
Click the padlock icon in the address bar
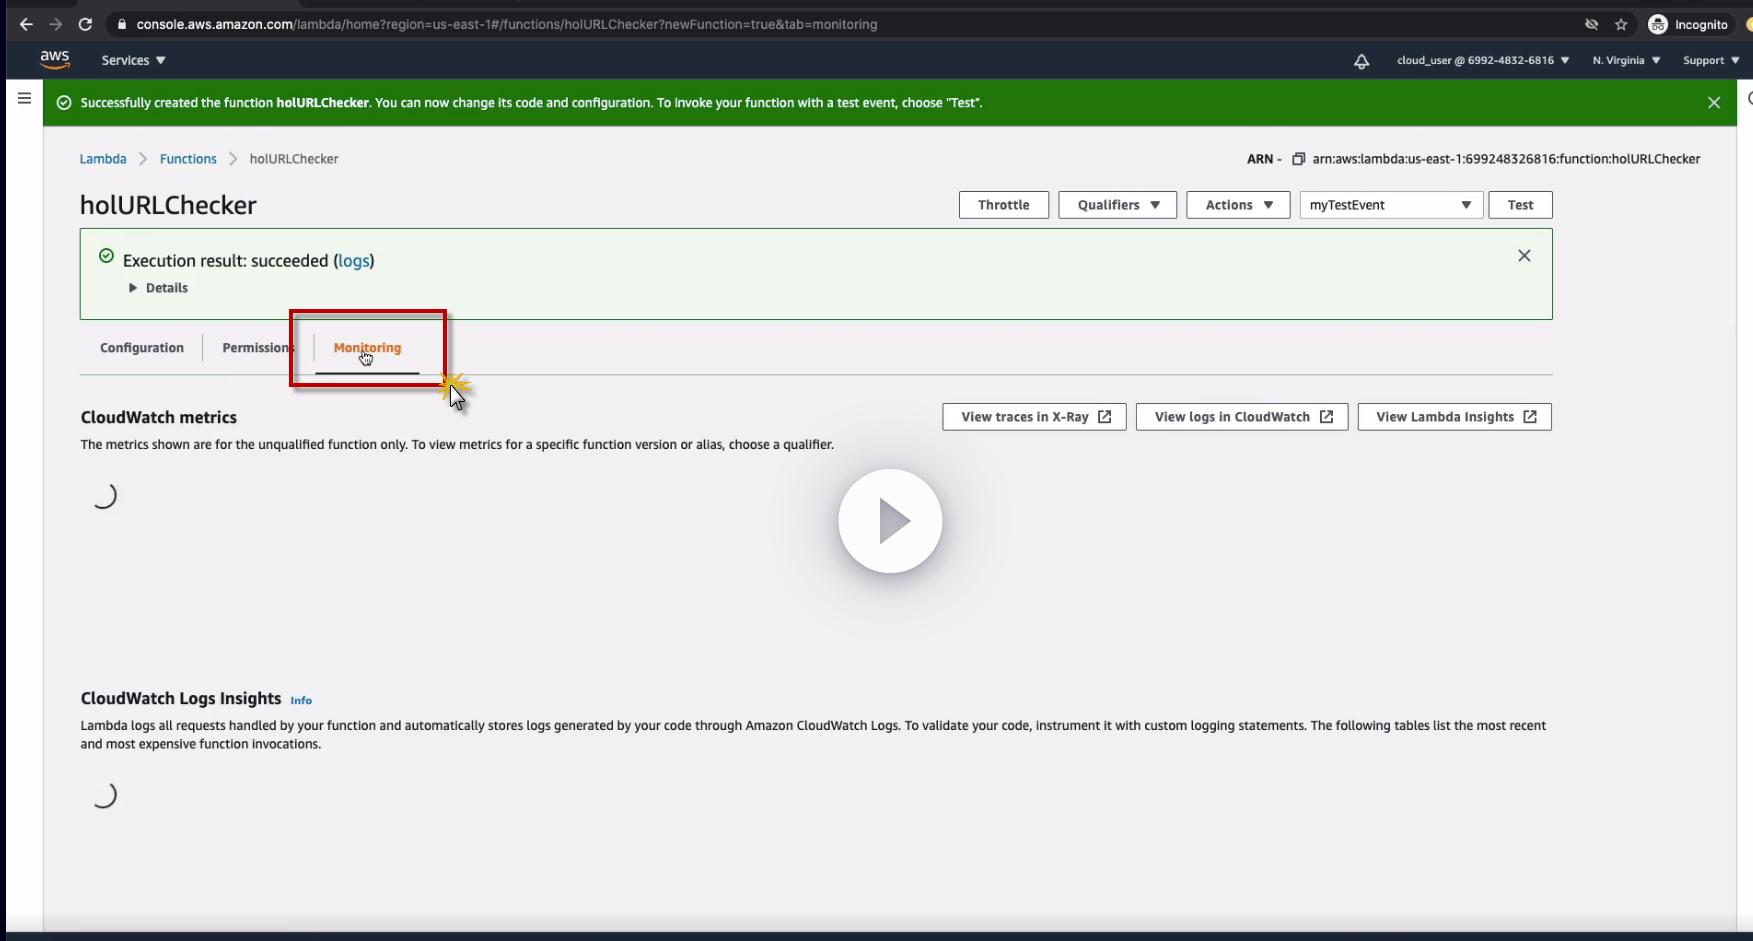pos(121,24)
